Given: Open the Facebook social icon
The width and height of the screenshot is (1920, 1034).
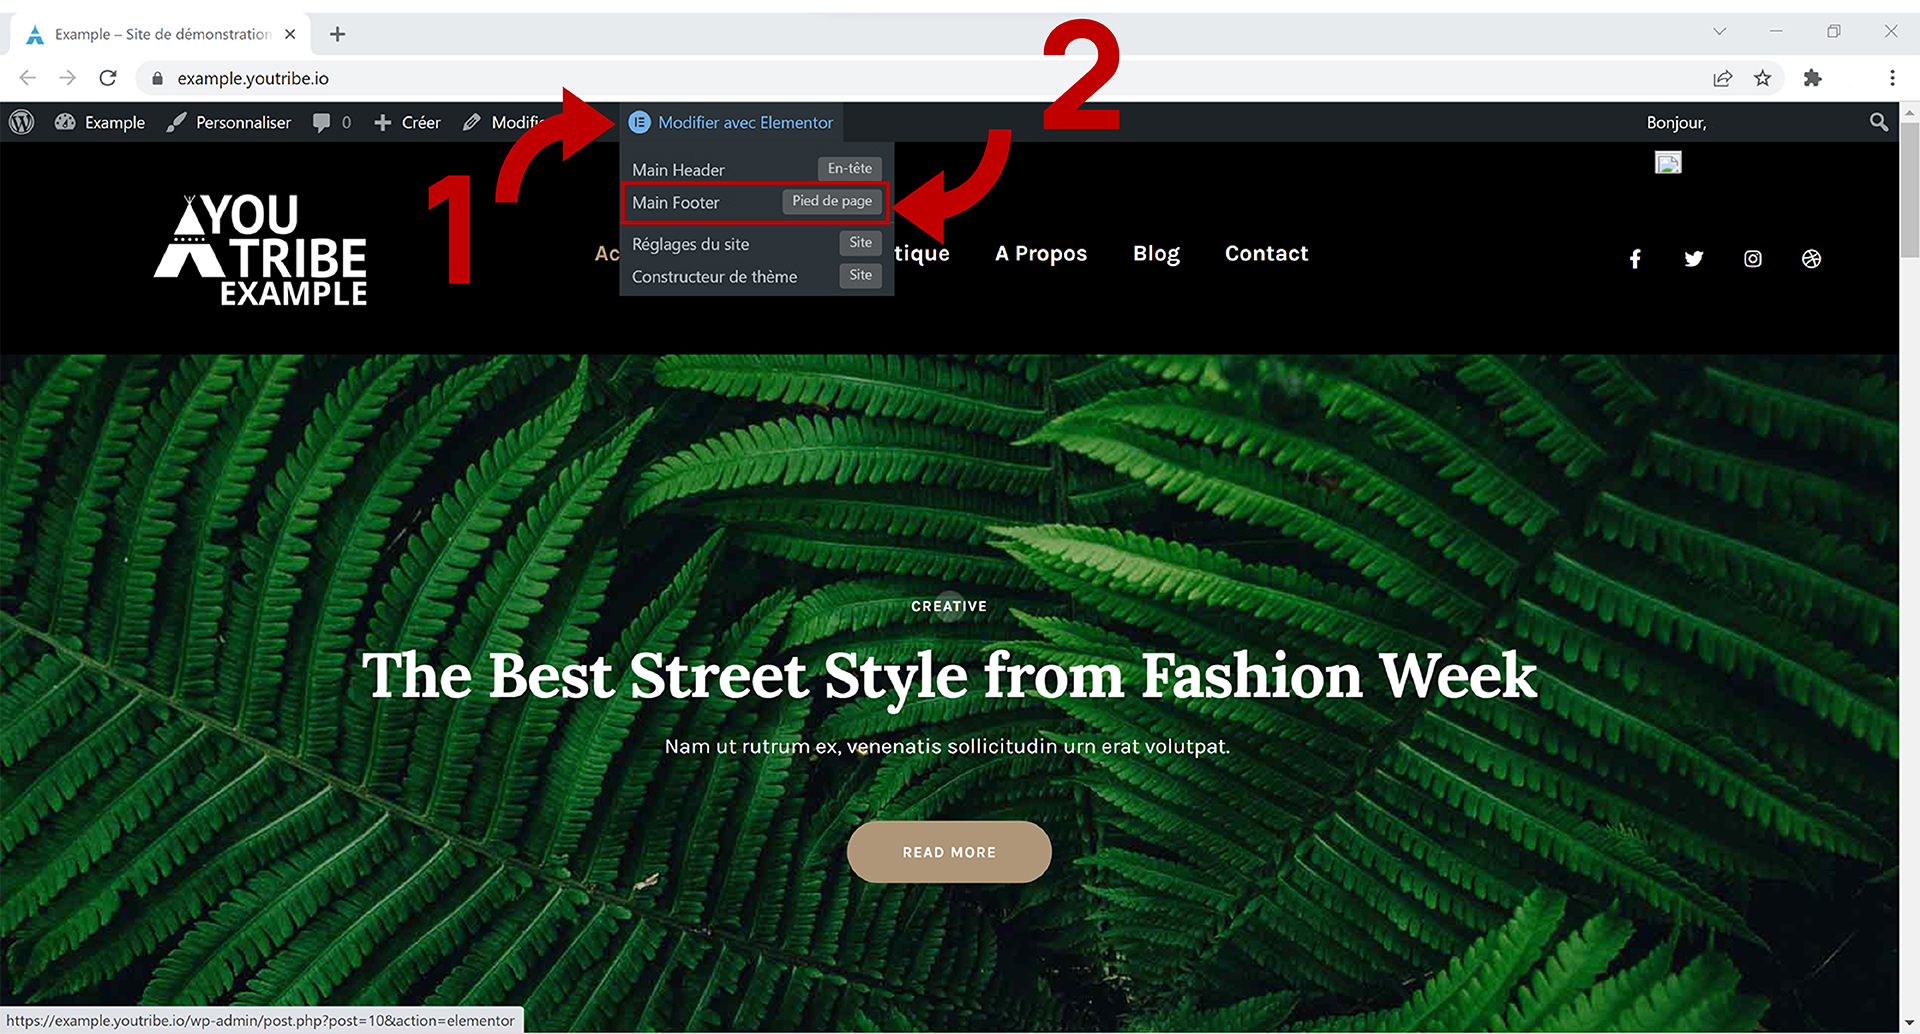Looking at the screenshot, I should point(1635,259).
